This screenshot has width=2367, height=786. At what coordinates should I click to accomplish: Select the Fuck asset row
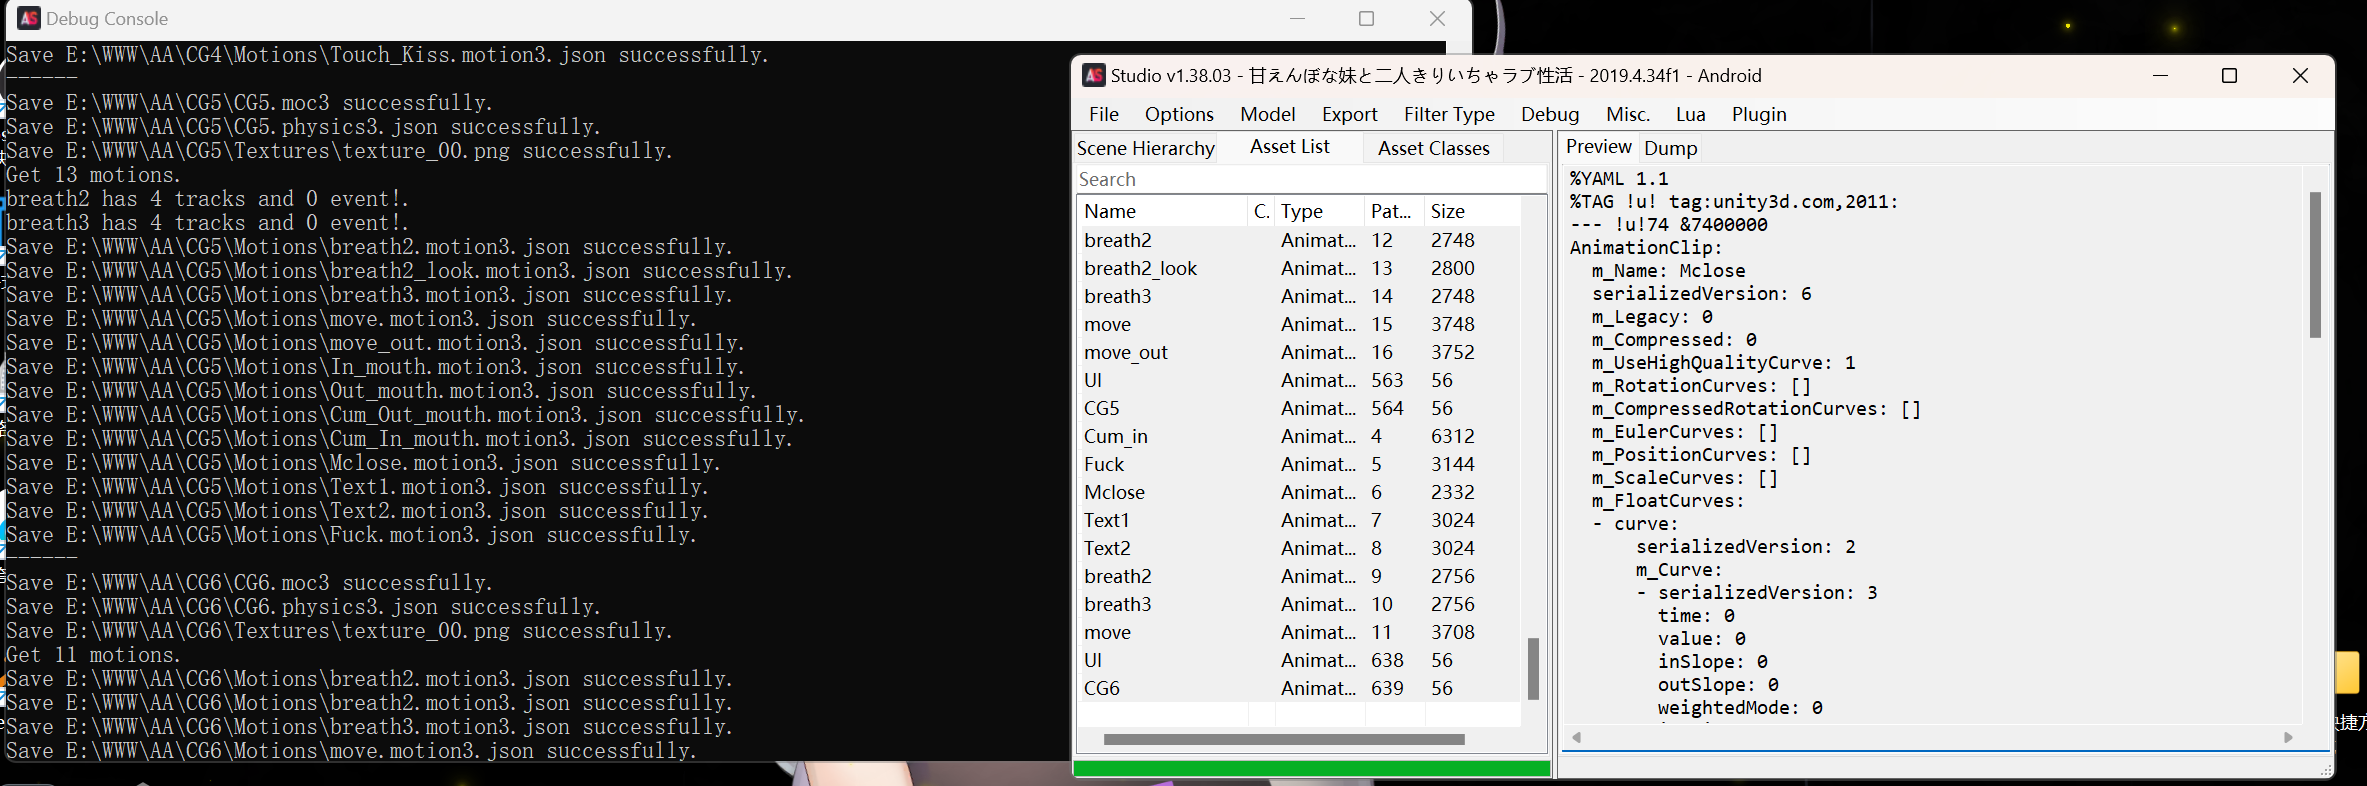tap(1298, 464)
